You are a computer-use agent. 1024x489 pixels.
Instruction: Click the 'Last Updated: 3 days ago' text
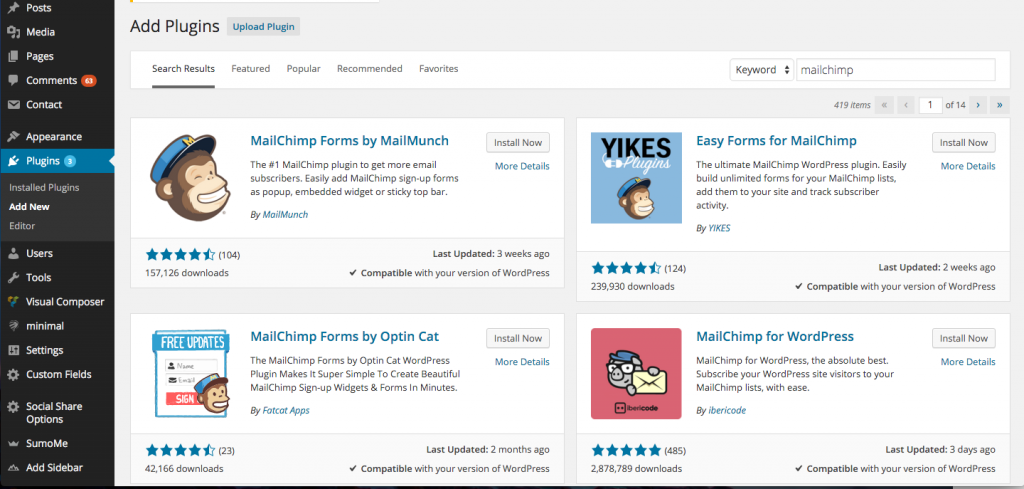click(x=941, y=450)
